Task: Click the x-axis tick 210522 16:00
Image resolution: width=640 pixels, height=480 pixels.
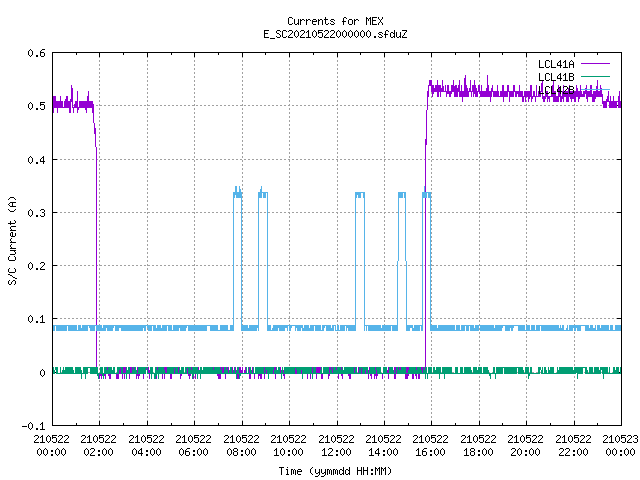Action: pos(430,445)
